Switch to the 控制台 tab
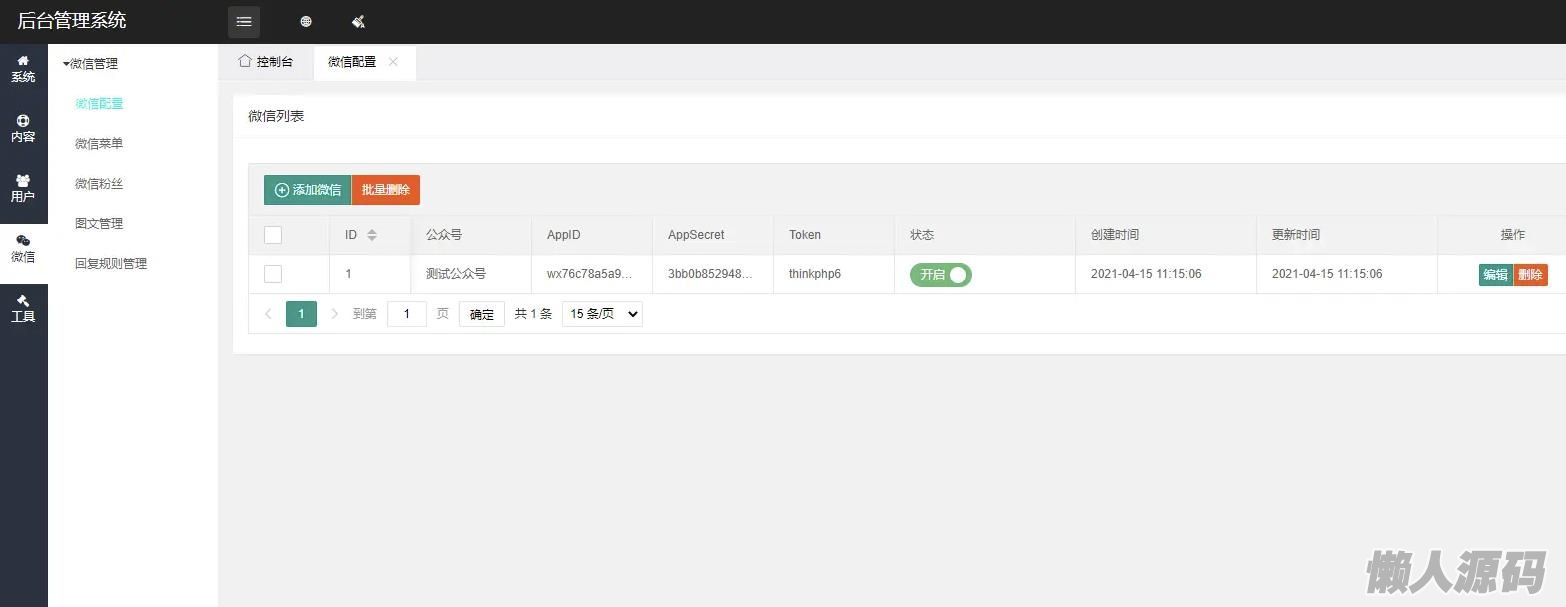This screenshot has height=607, width=1566. pyautogui.click(x=266, y=62)
